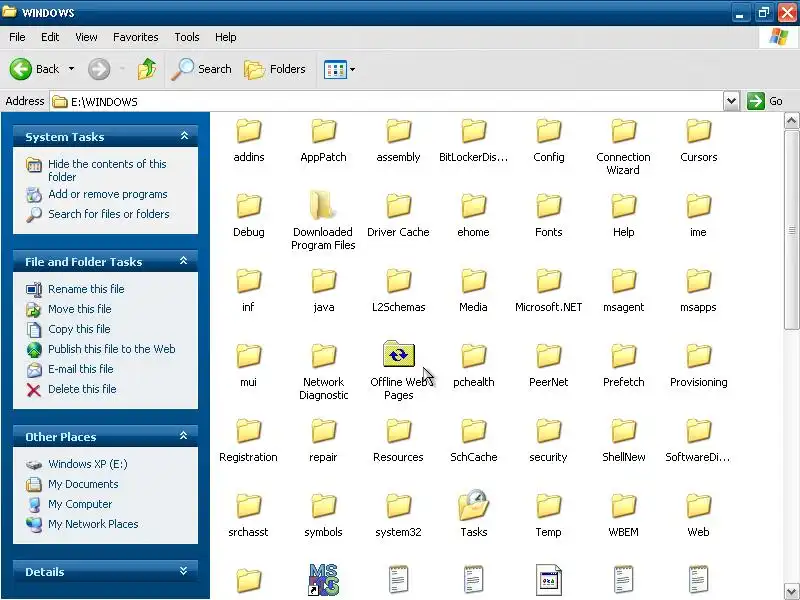This screenshot has height=600, width=800.
Task: Click Add or remove programs link
Action: click(108, 194)
